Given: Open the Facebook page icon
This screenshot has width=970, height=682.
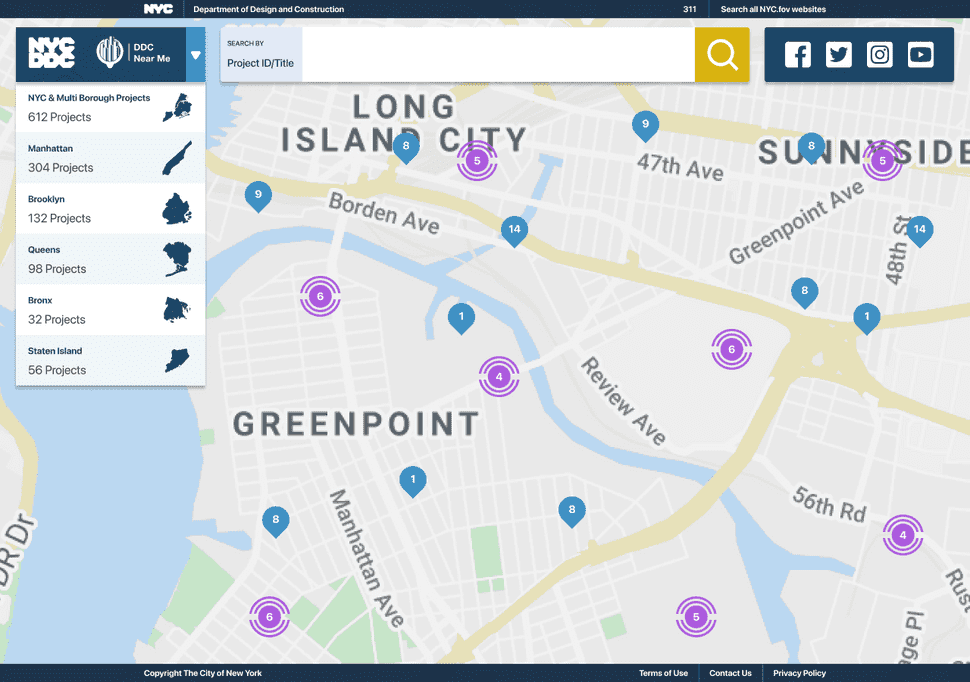Looking at the screenshot, I should [797, 54].
